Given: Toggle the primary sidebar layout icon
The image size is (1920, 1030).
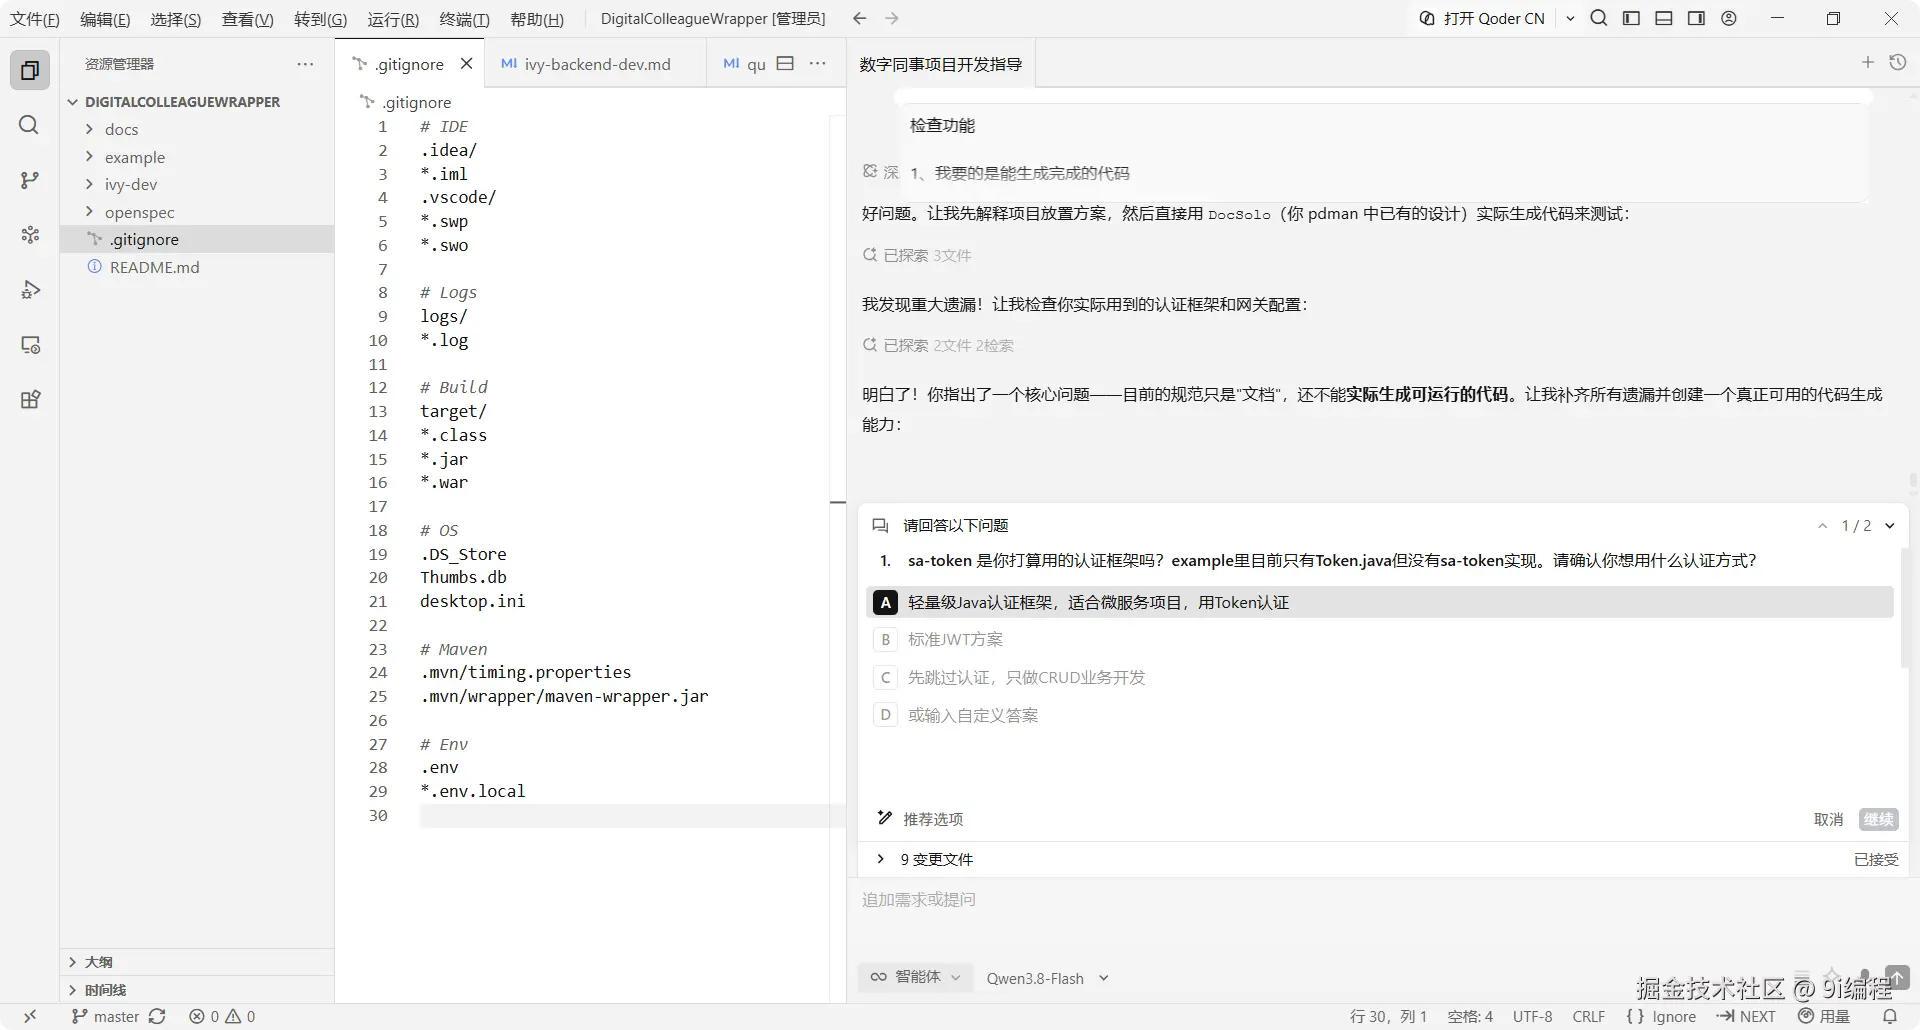Looking at the screenshot, I should [x=1631, y=18].
